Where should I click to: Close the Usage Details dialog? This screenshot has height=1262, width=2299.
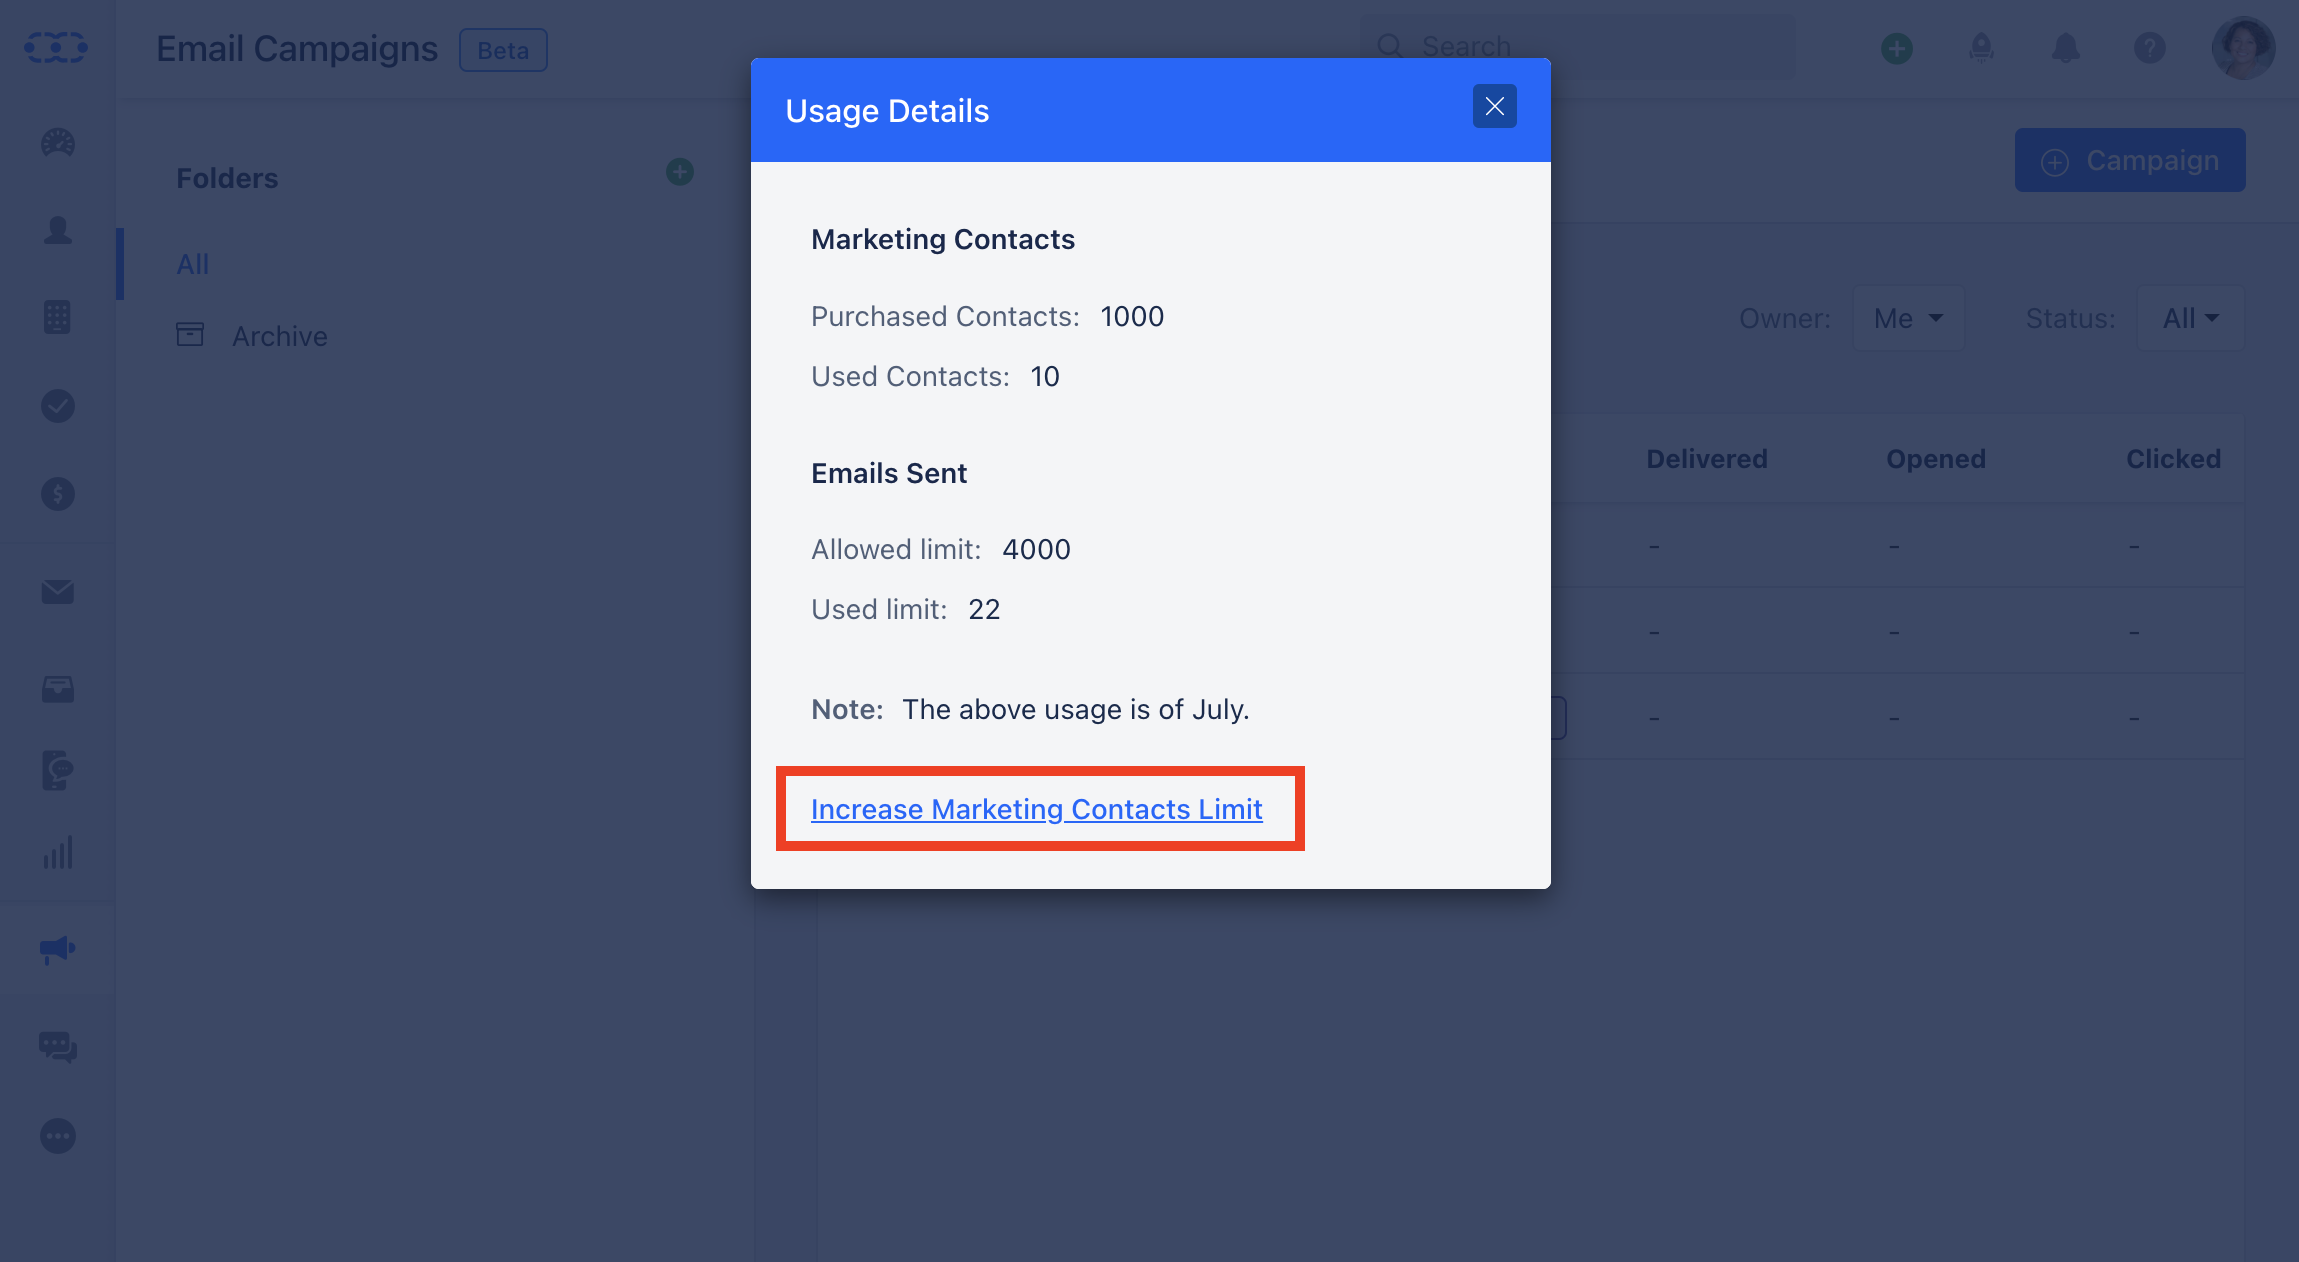(1494, 106)
